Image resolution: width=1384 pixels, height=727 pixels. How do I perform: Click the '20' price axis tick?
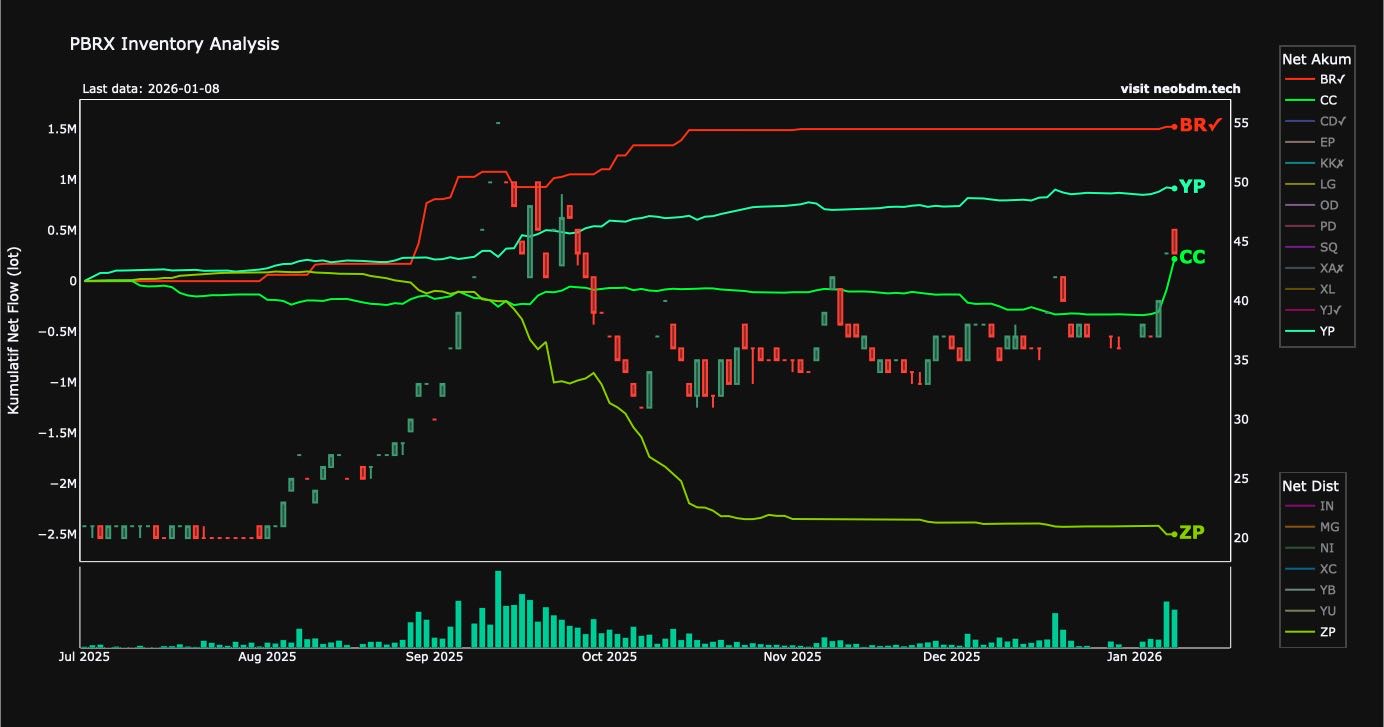[x=1241, y=538]
